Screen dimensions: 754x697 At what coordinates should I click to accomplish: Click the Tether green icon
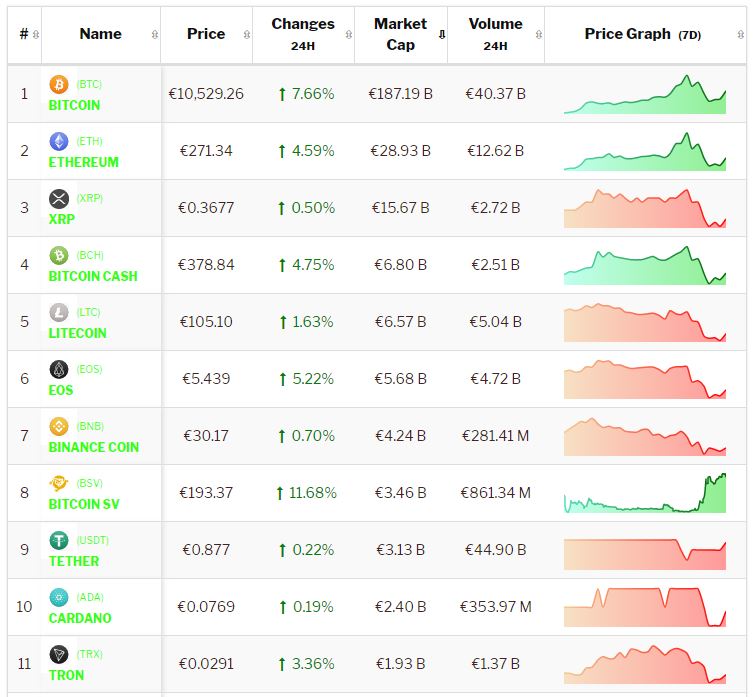click(58, 541)
